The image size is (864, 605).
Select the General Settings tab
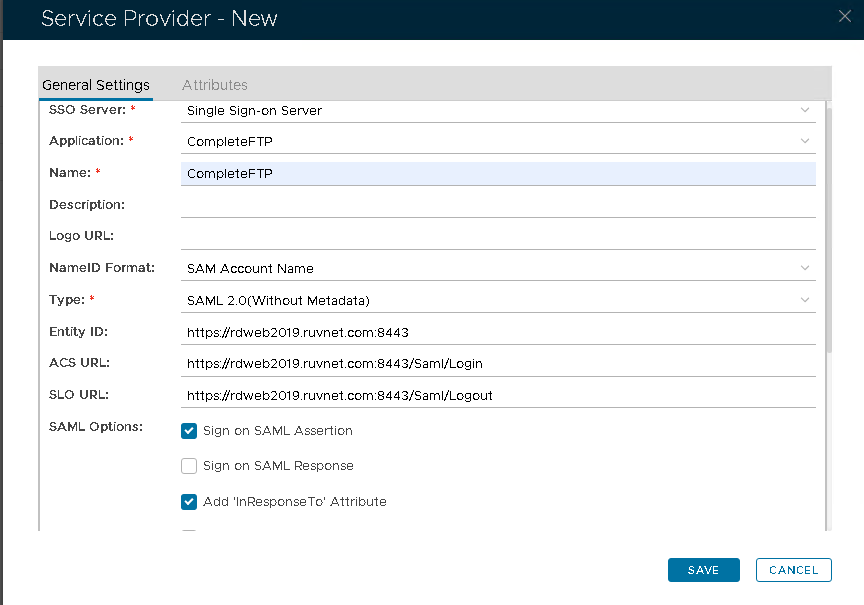coord(96,85)
